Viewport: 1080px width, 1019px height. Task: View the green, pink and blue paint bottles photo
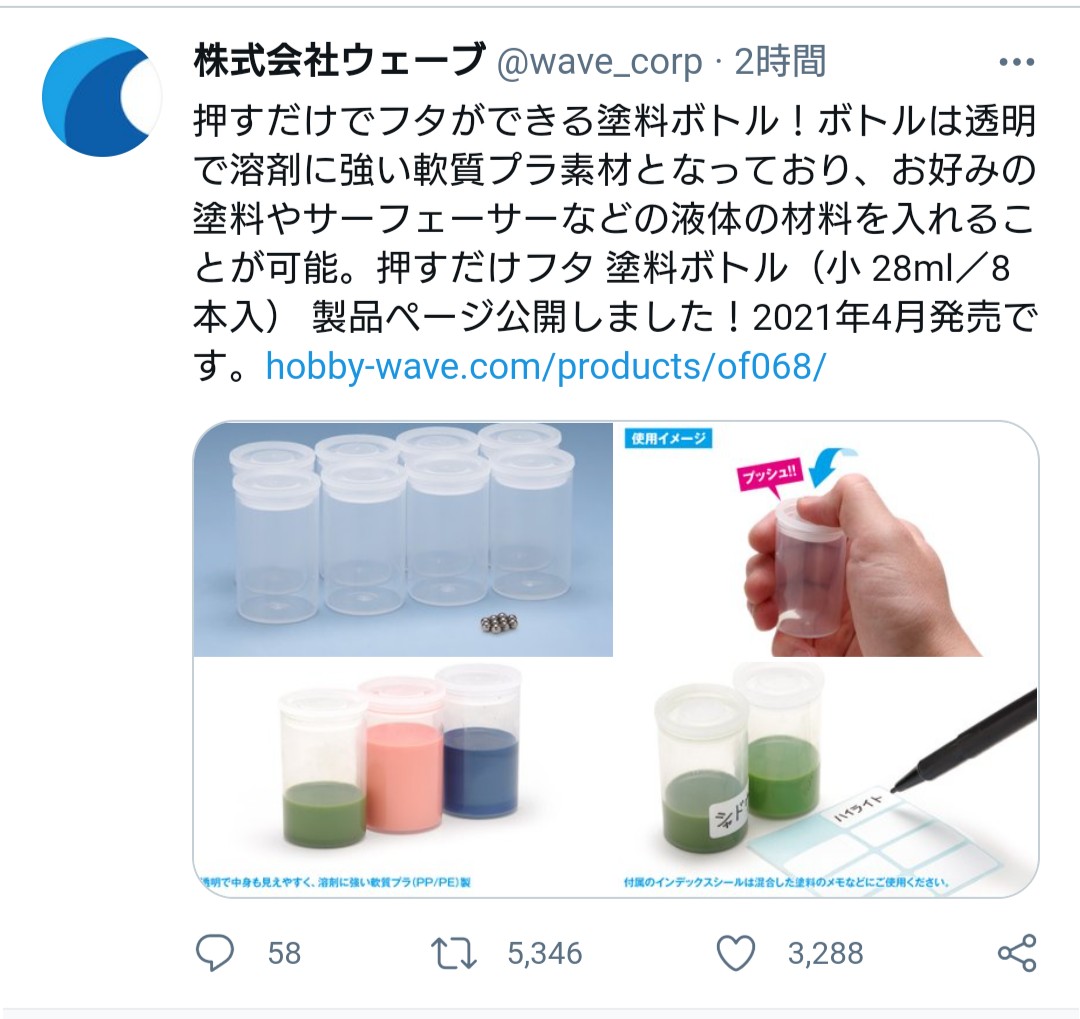[x=403, y=777]
